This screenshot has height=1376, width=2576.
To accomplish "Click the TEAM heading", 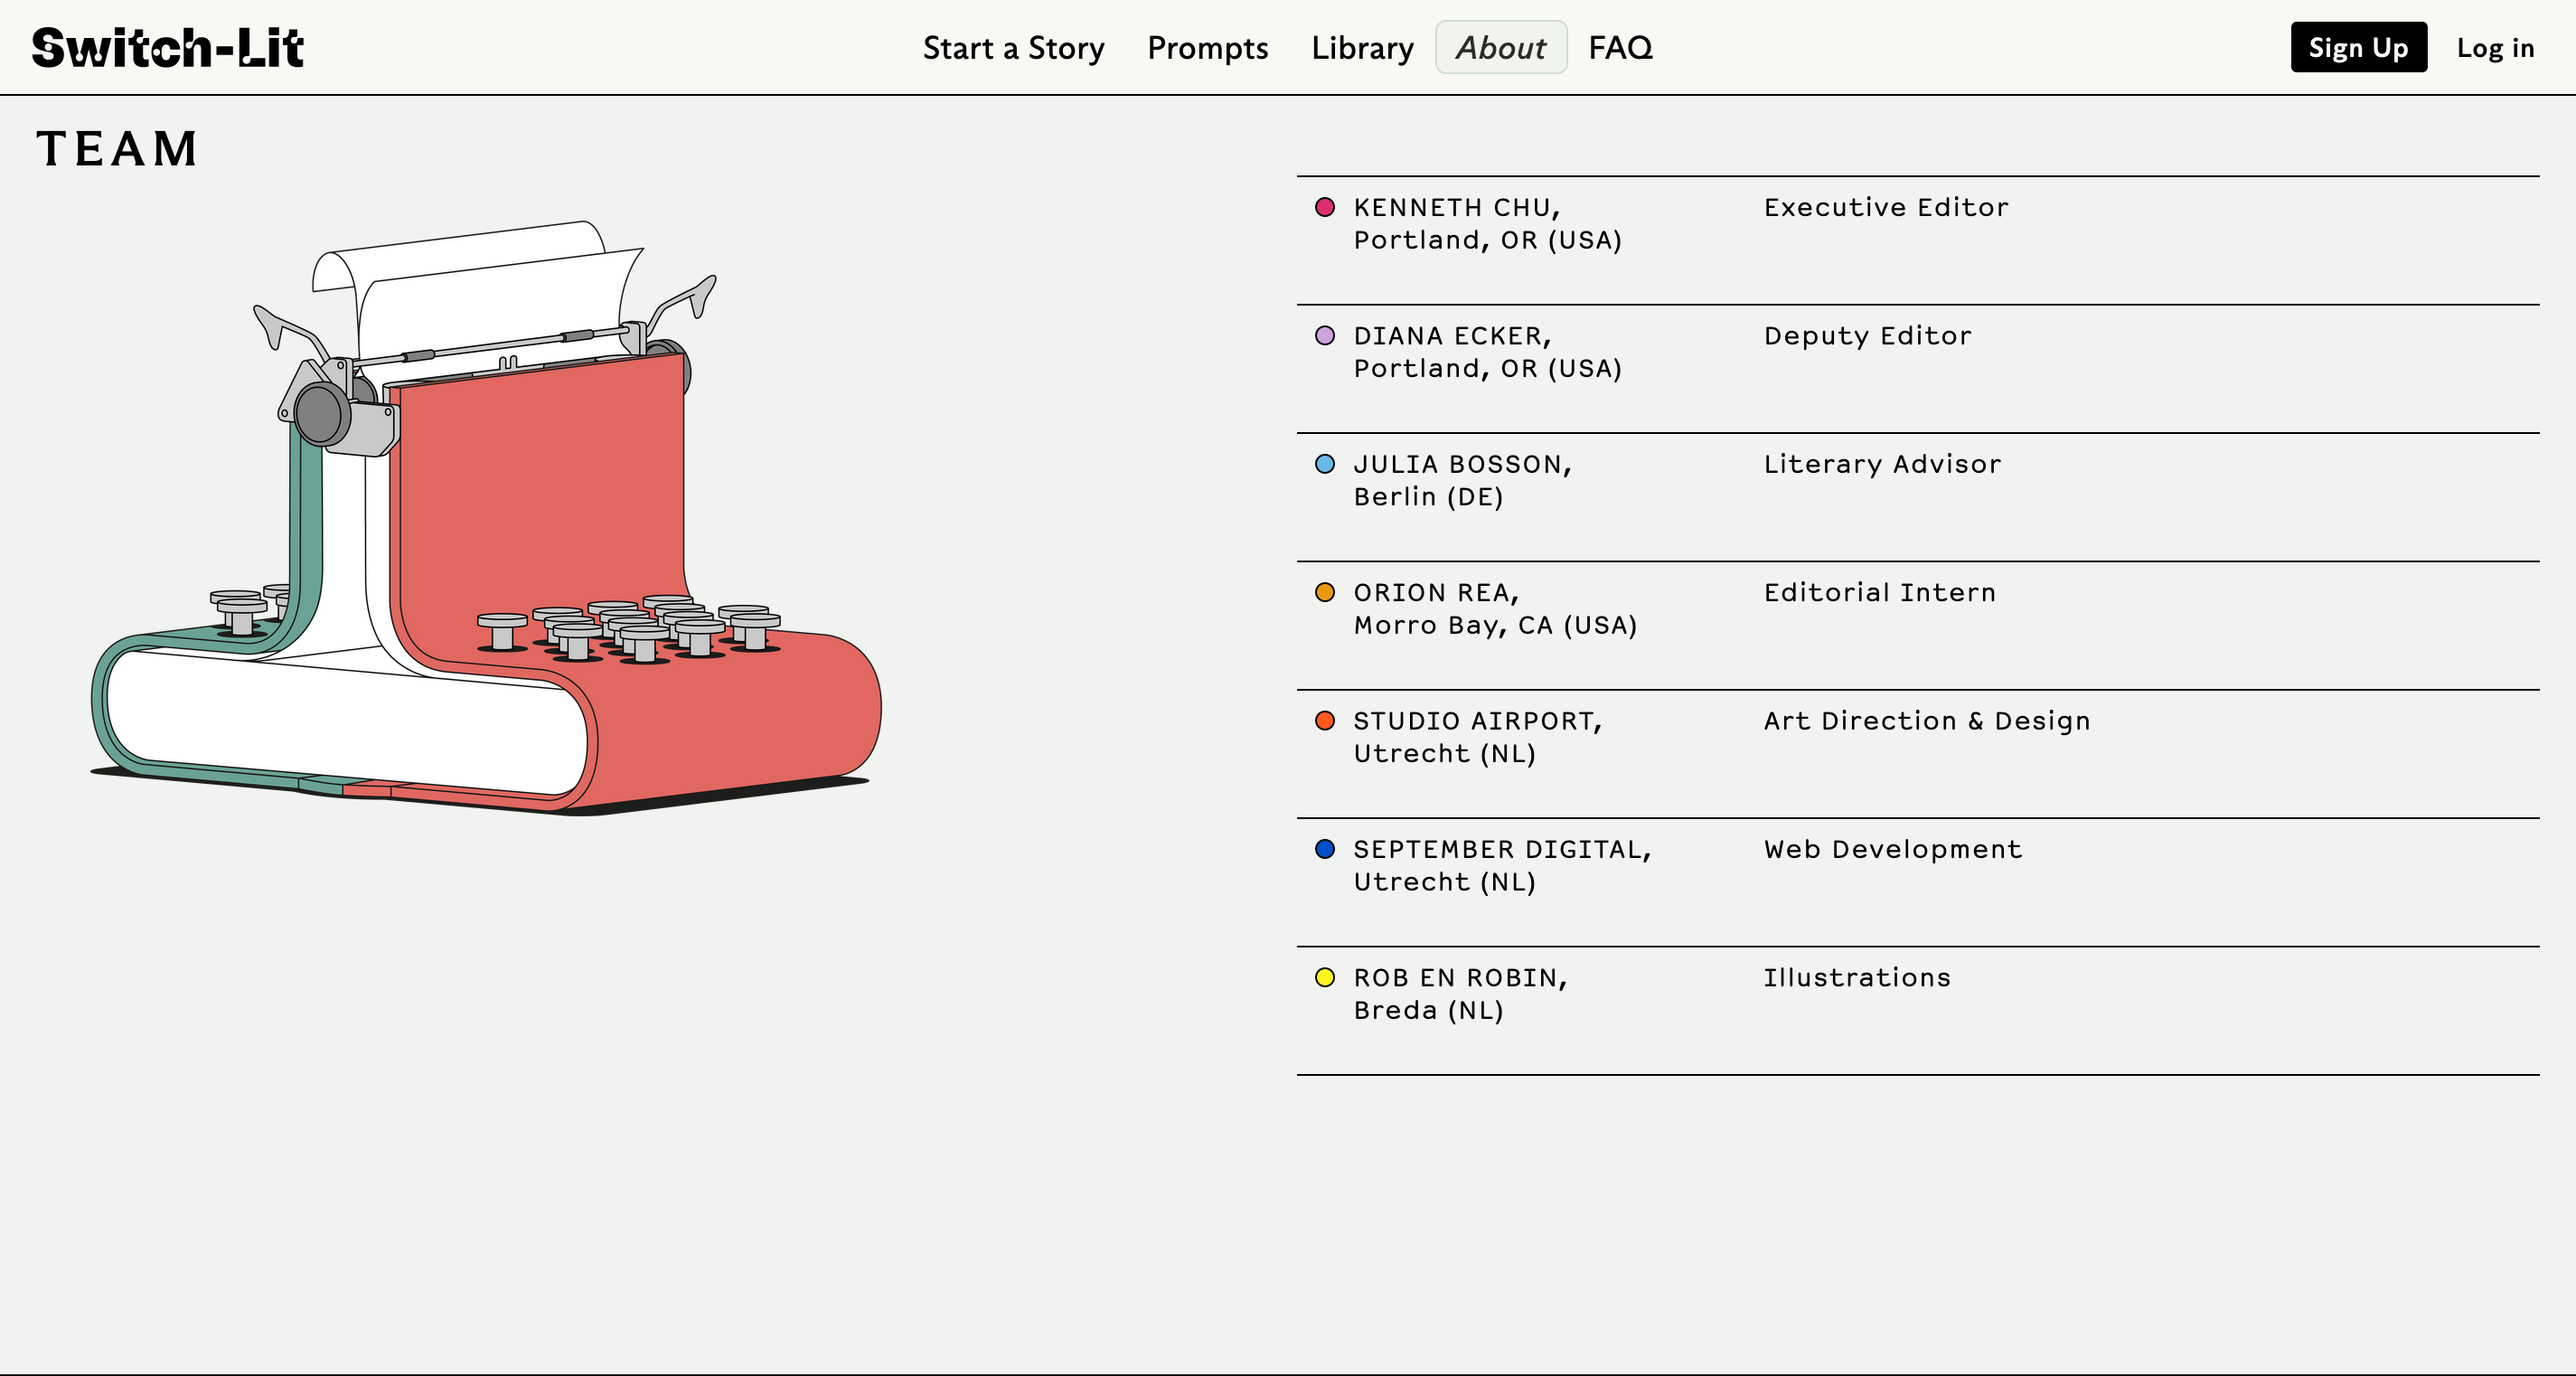I will [118, 149].
